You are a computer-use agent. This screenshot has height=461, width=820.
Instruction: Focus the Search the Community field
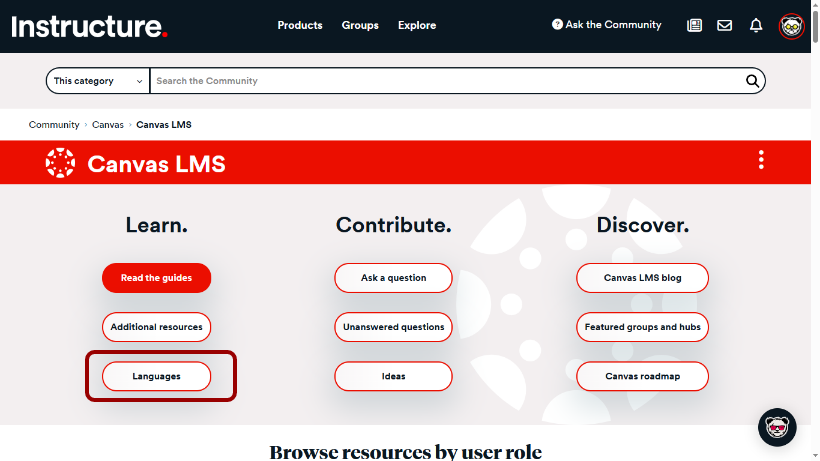(447, 81)
